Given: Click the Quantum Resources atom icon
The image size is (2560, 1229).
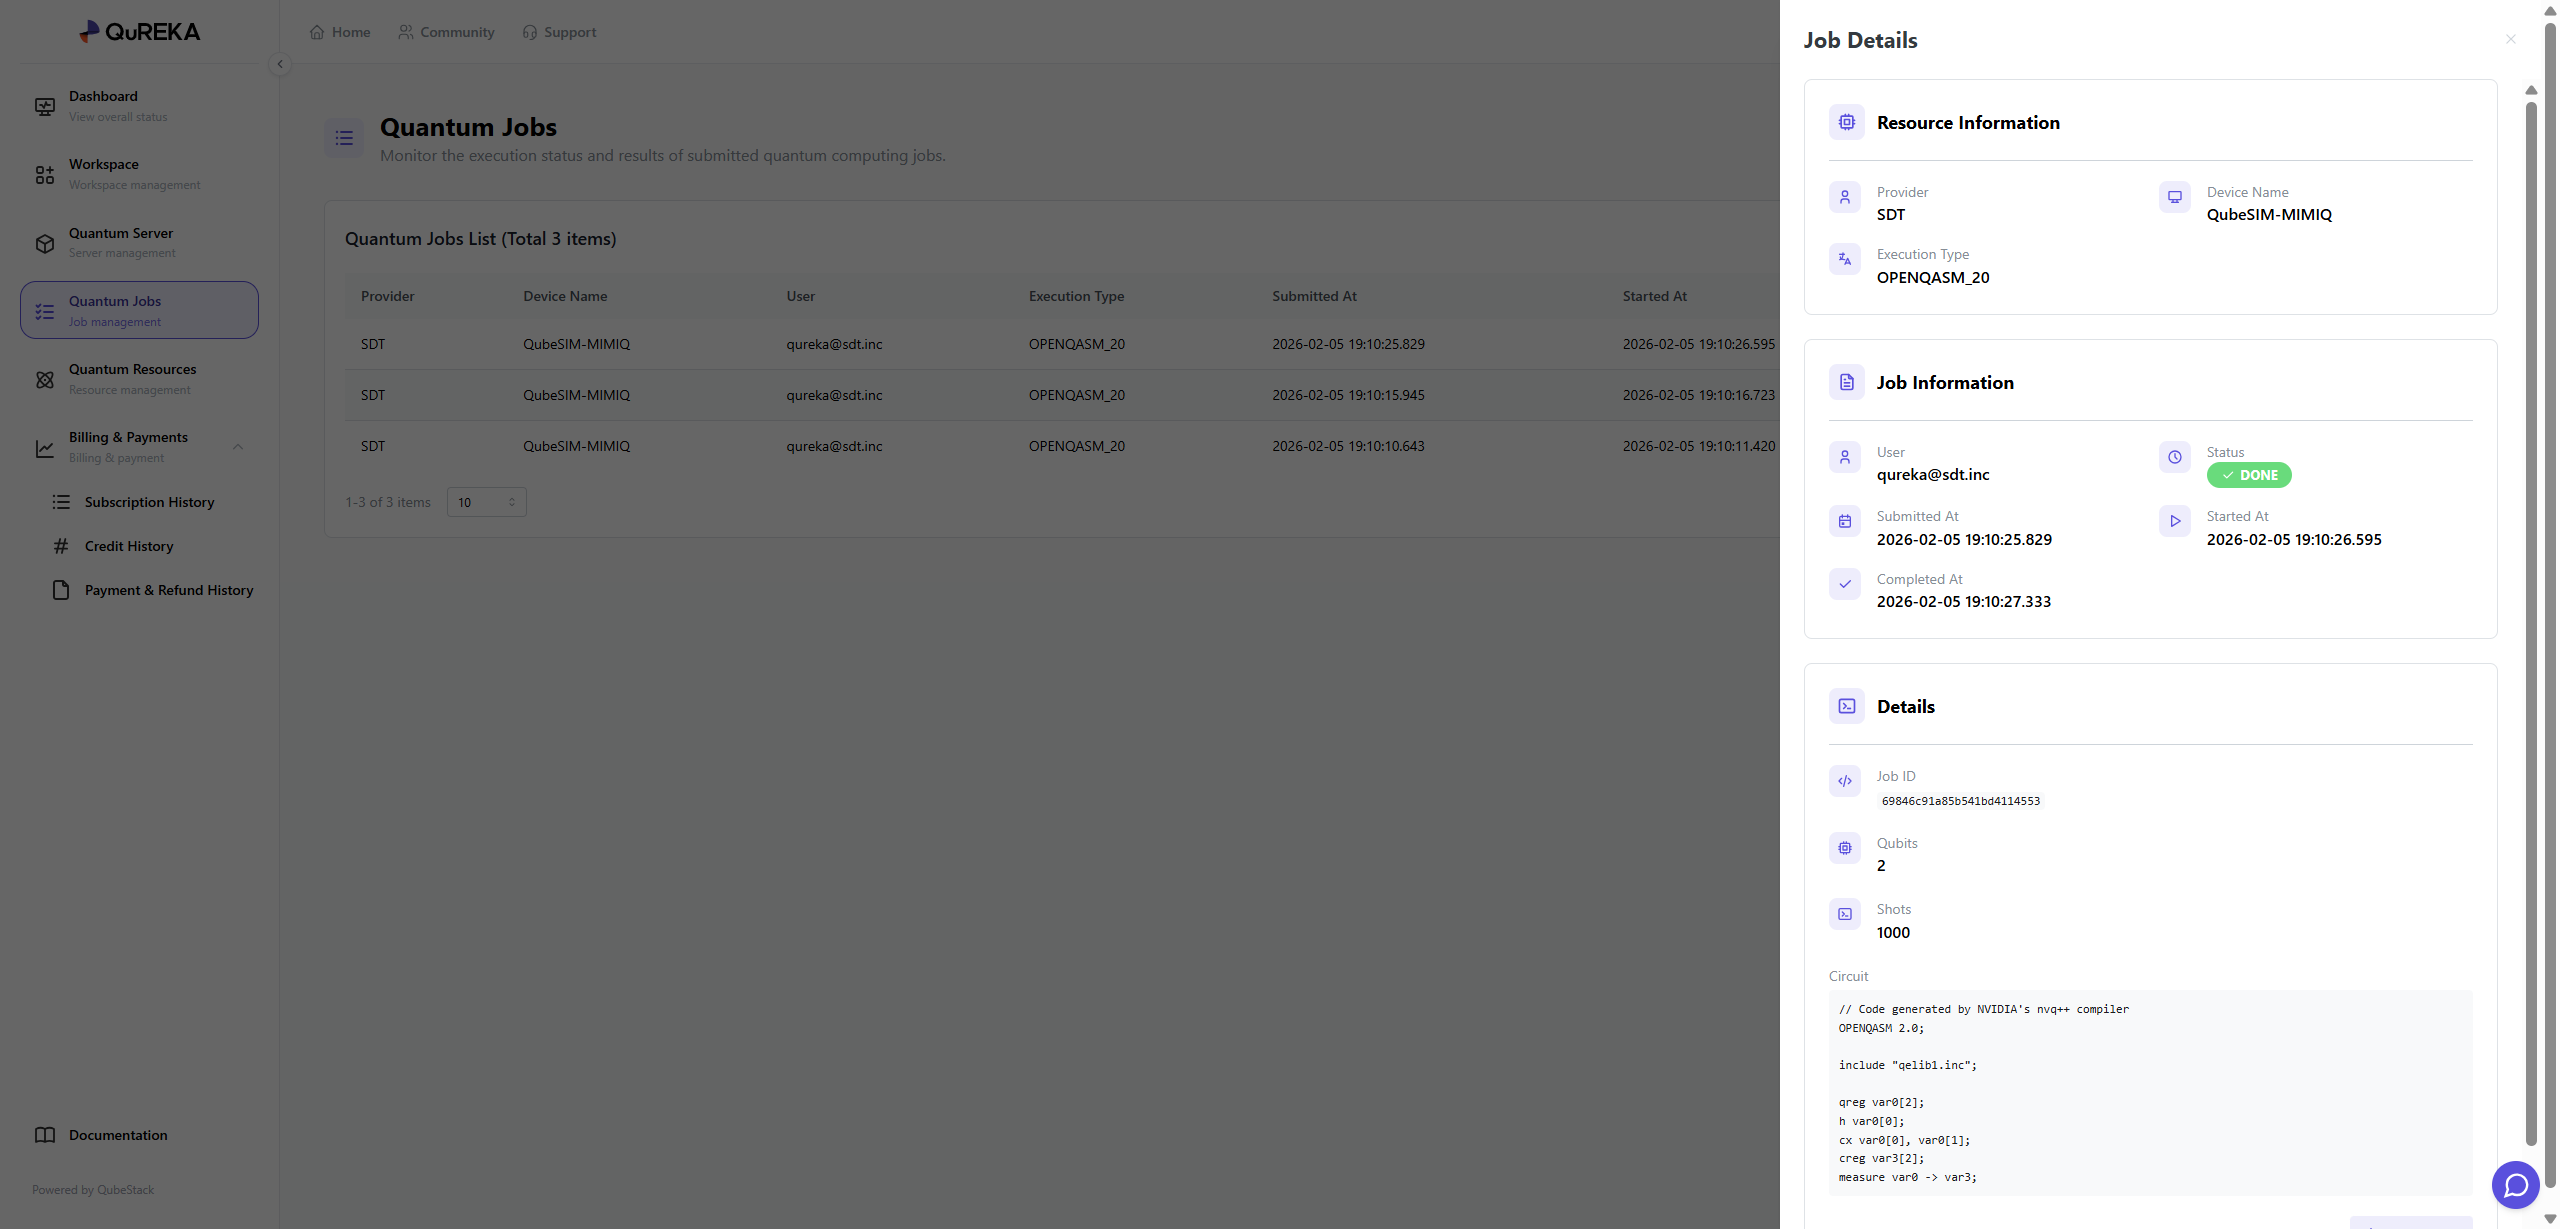Looking at the screenshot, I should click(45, 379).
